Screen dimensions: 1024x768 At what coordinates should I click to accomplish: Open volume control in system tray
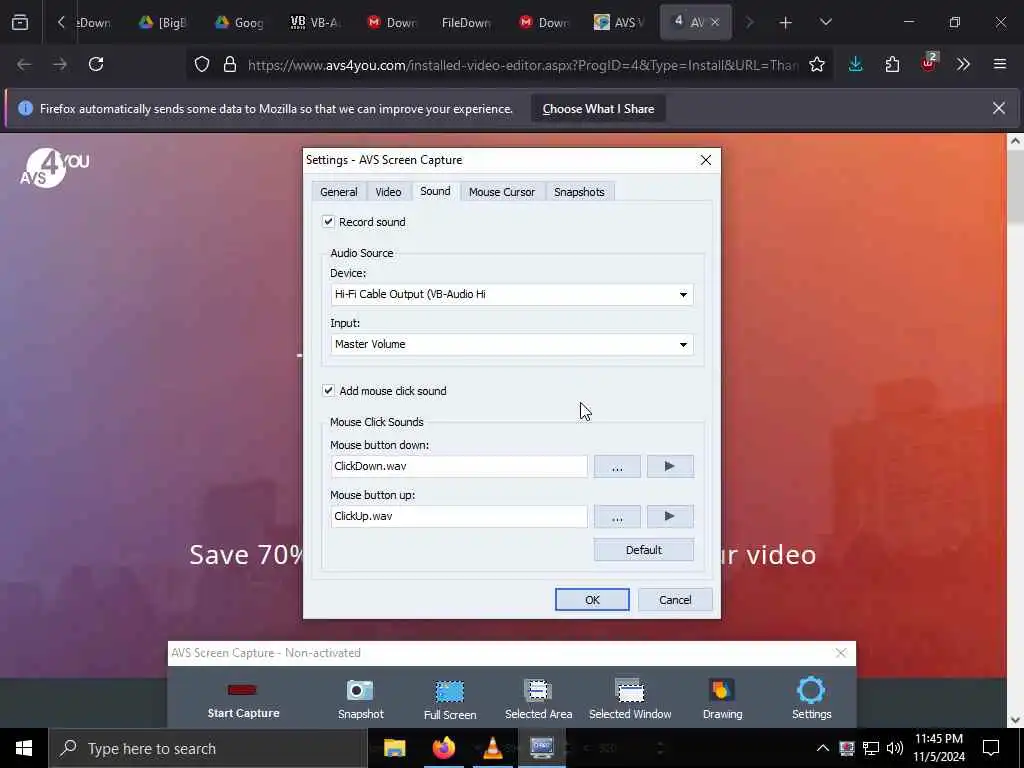(x=895, y=748)
